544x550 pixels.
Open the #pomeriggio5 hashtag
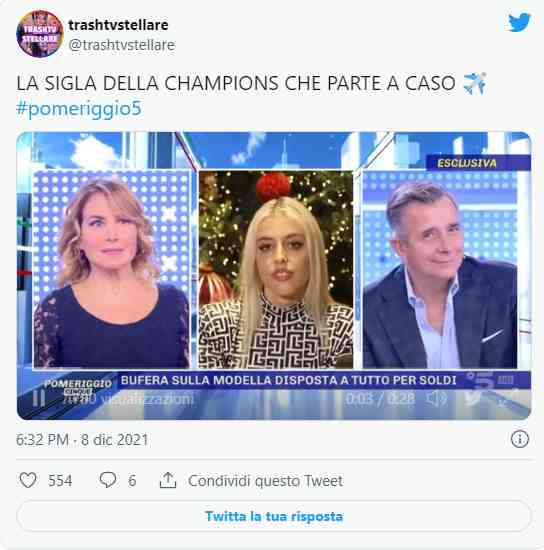tap(79, 108)
